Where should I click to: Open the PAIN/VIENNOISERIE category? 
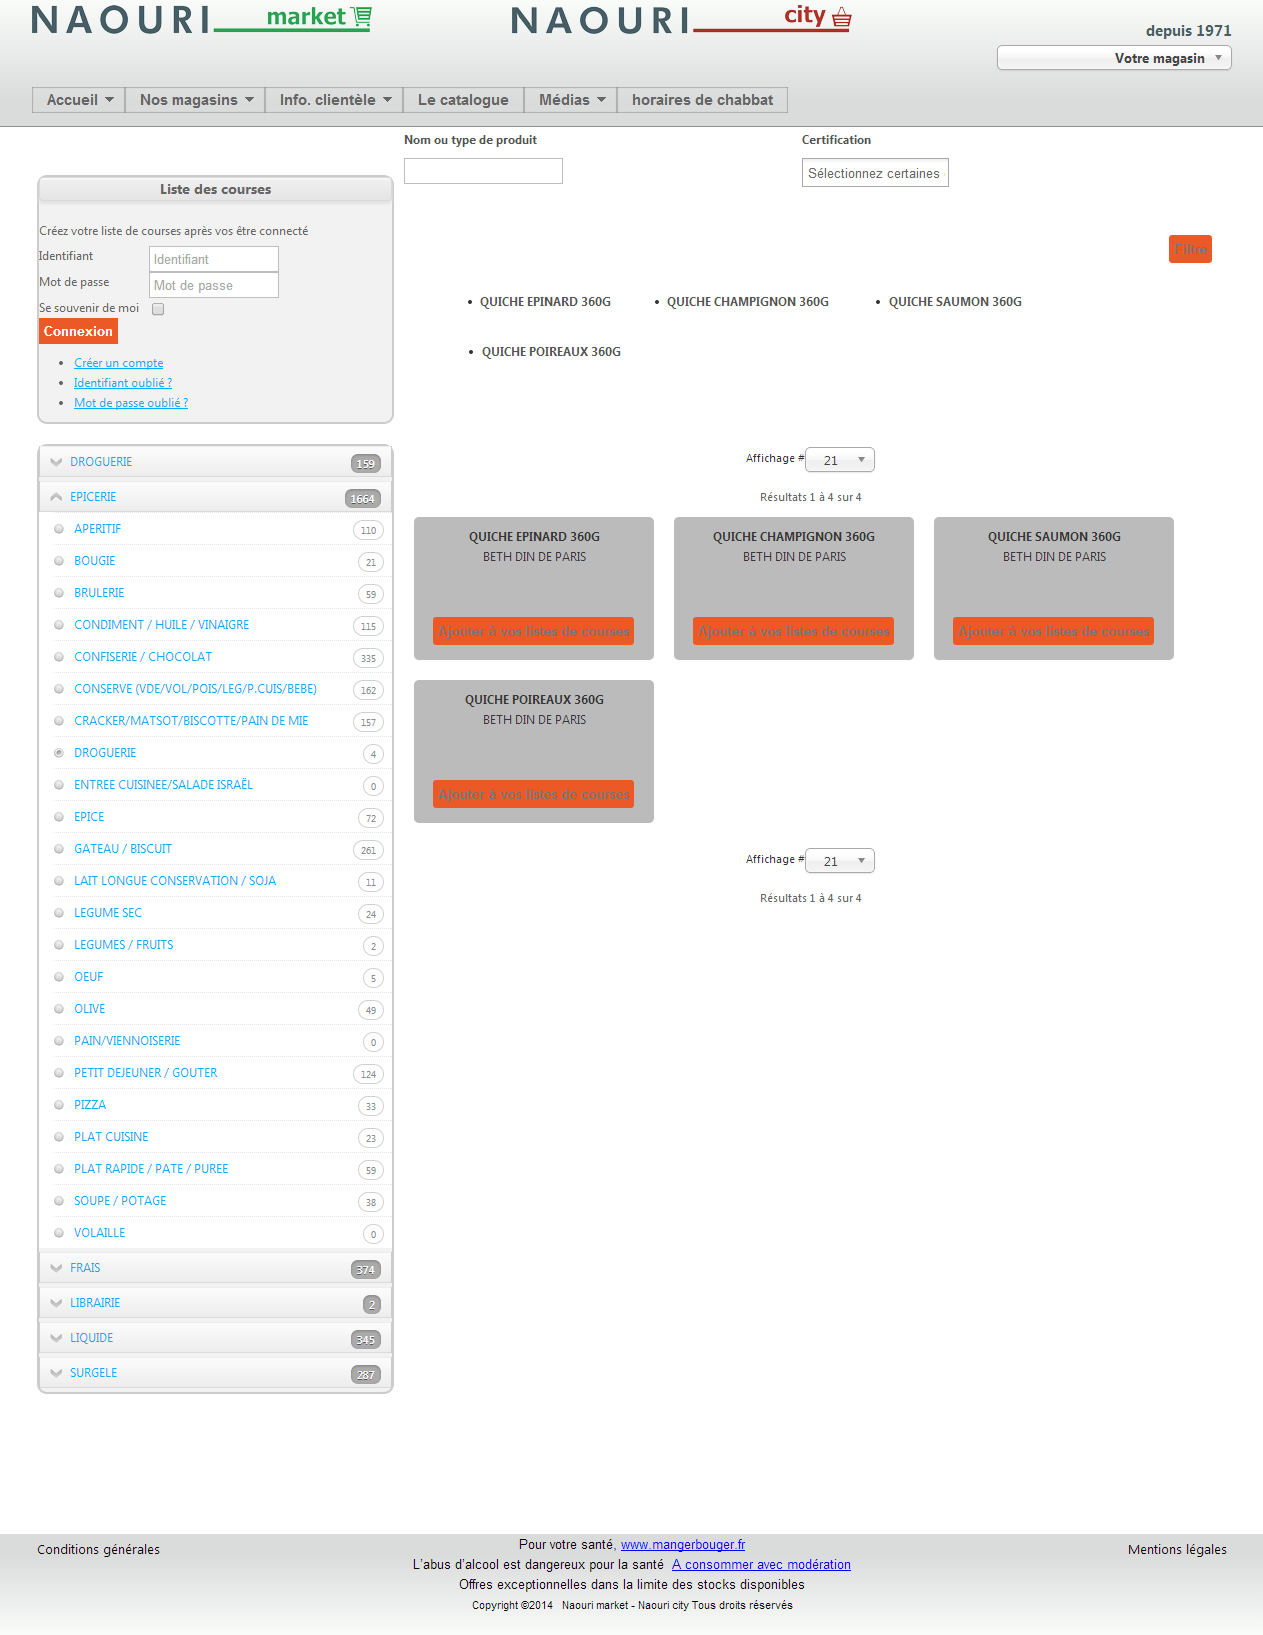pyautogui.click(x=127, y=1041)
